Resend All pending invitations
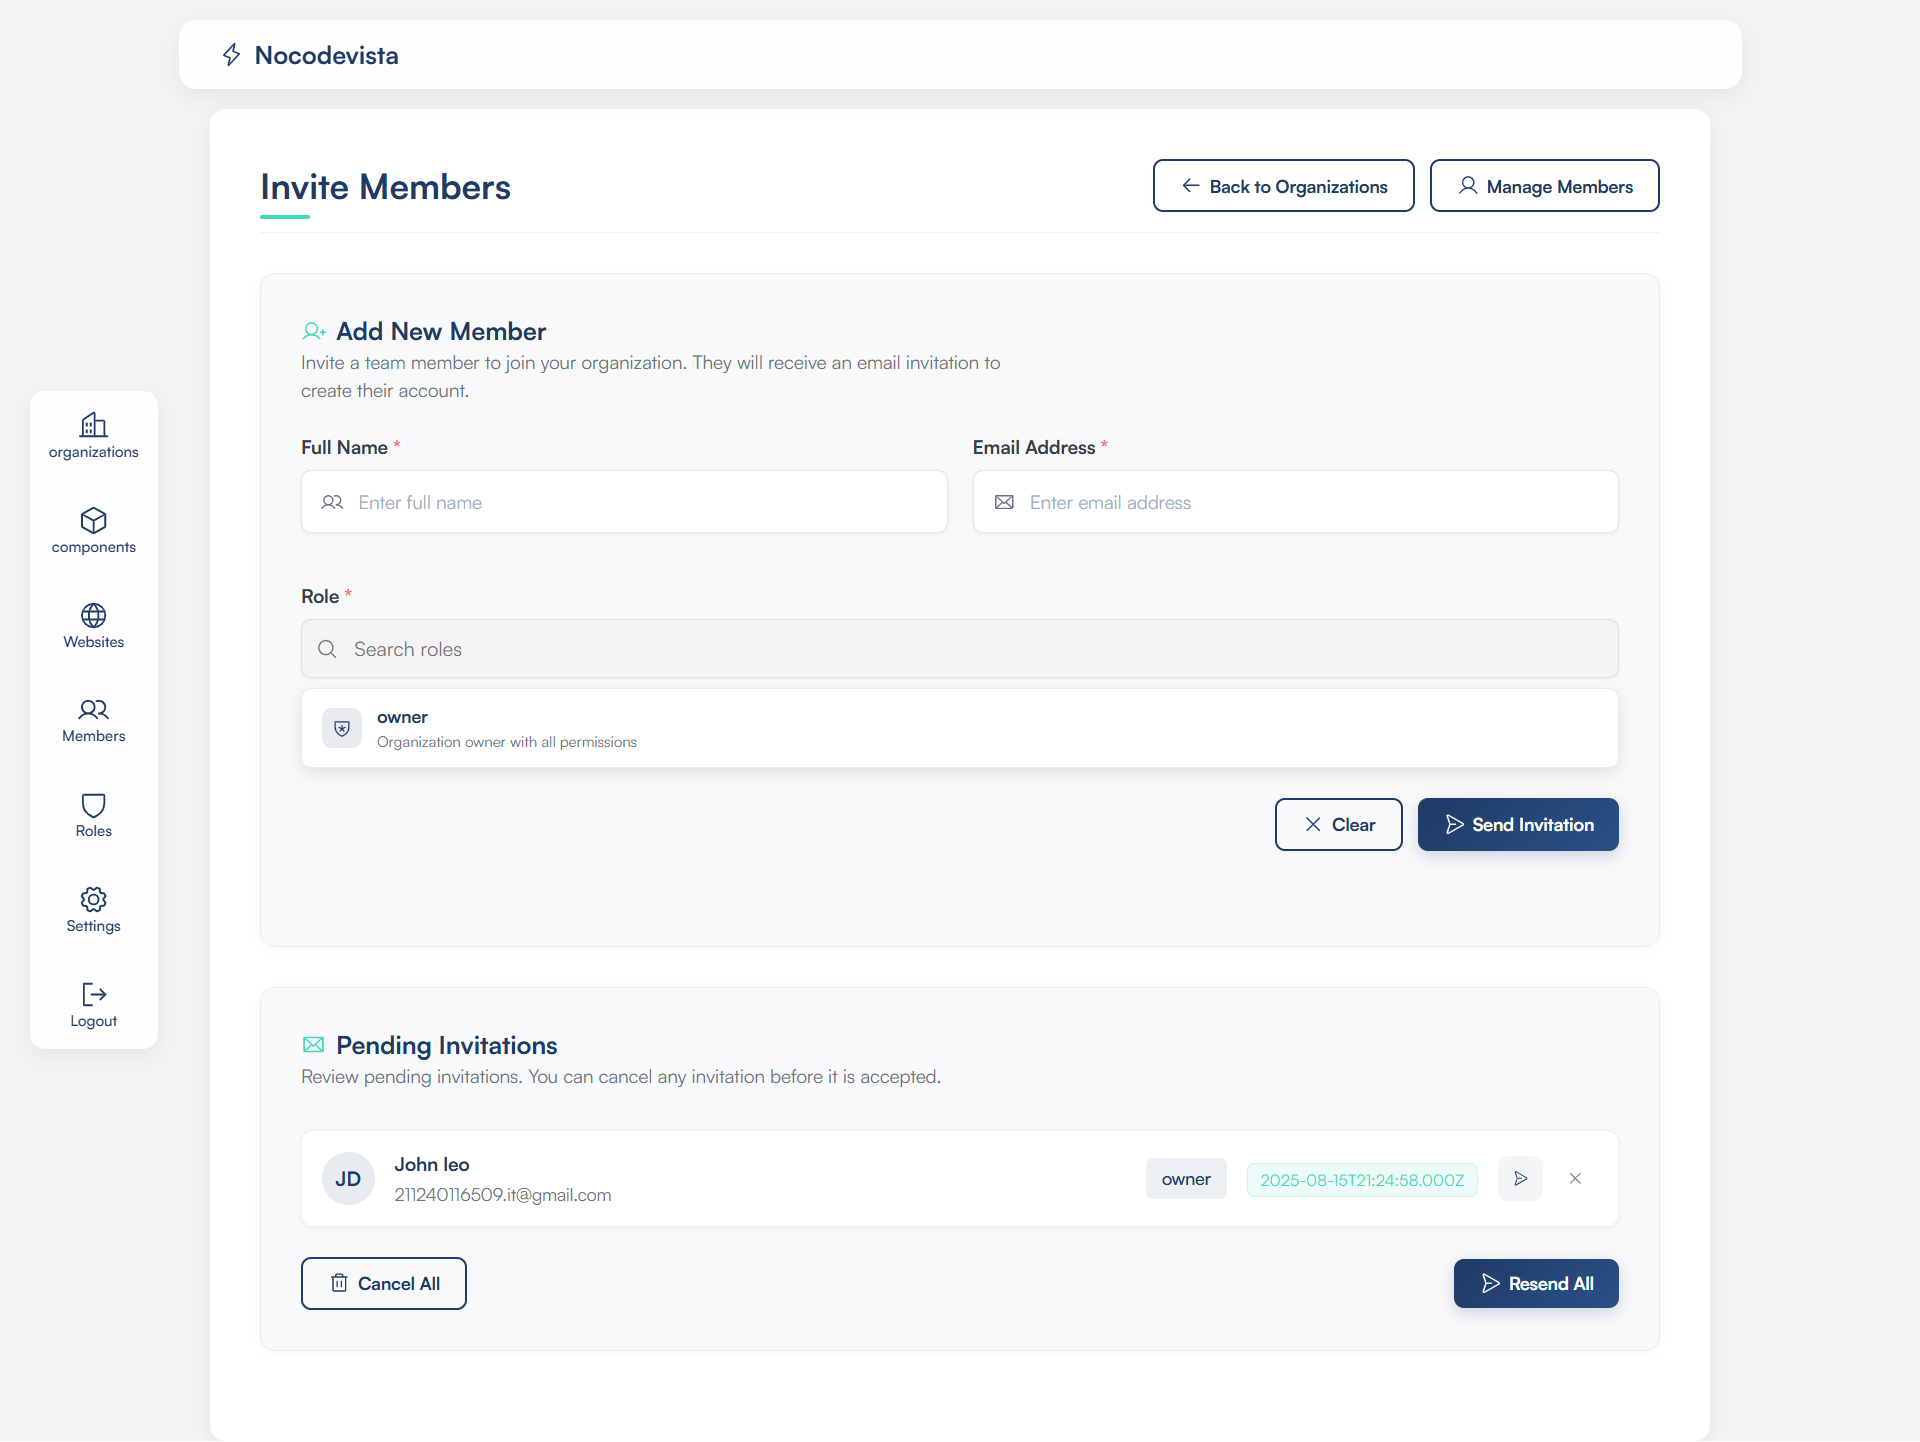Image resolution: width=1920 pixels, height=1442 pixels. click(x=1536, y=1284)
